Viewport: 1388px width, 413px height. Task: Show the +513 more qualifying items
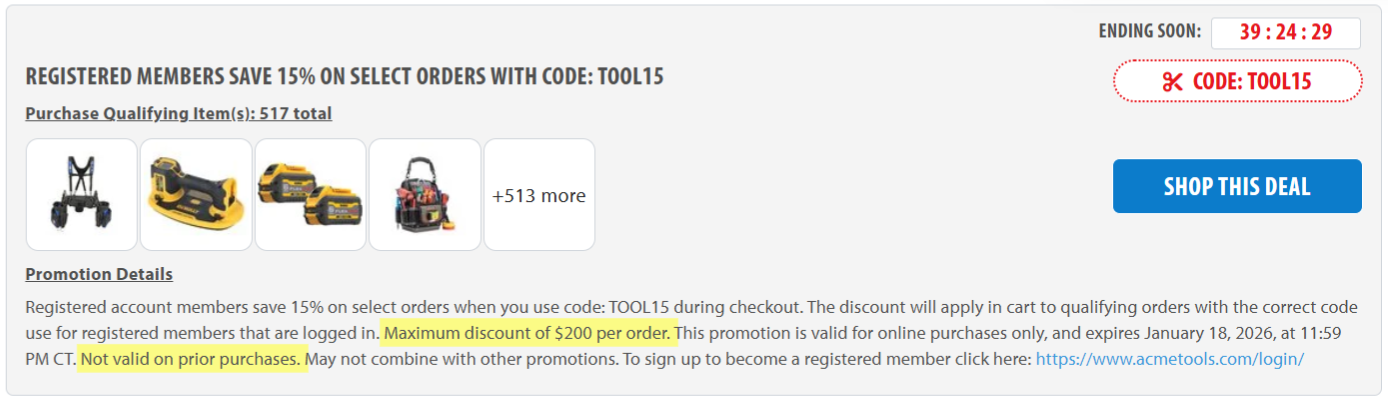(x=539, y=195)
